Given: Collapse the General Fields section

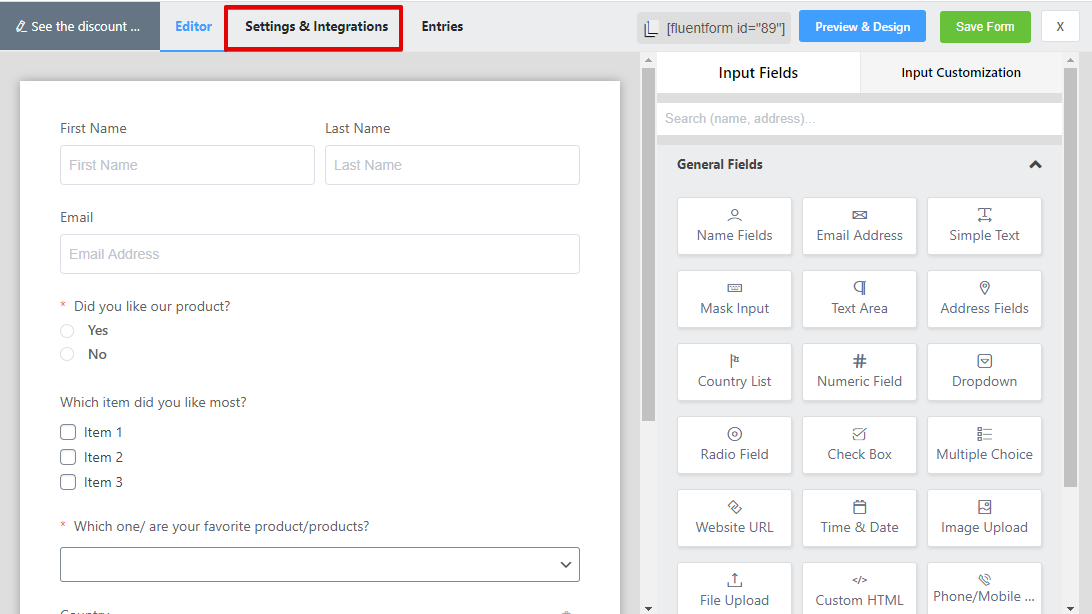Looking at the screenshot, I should tap(1035, 164).
